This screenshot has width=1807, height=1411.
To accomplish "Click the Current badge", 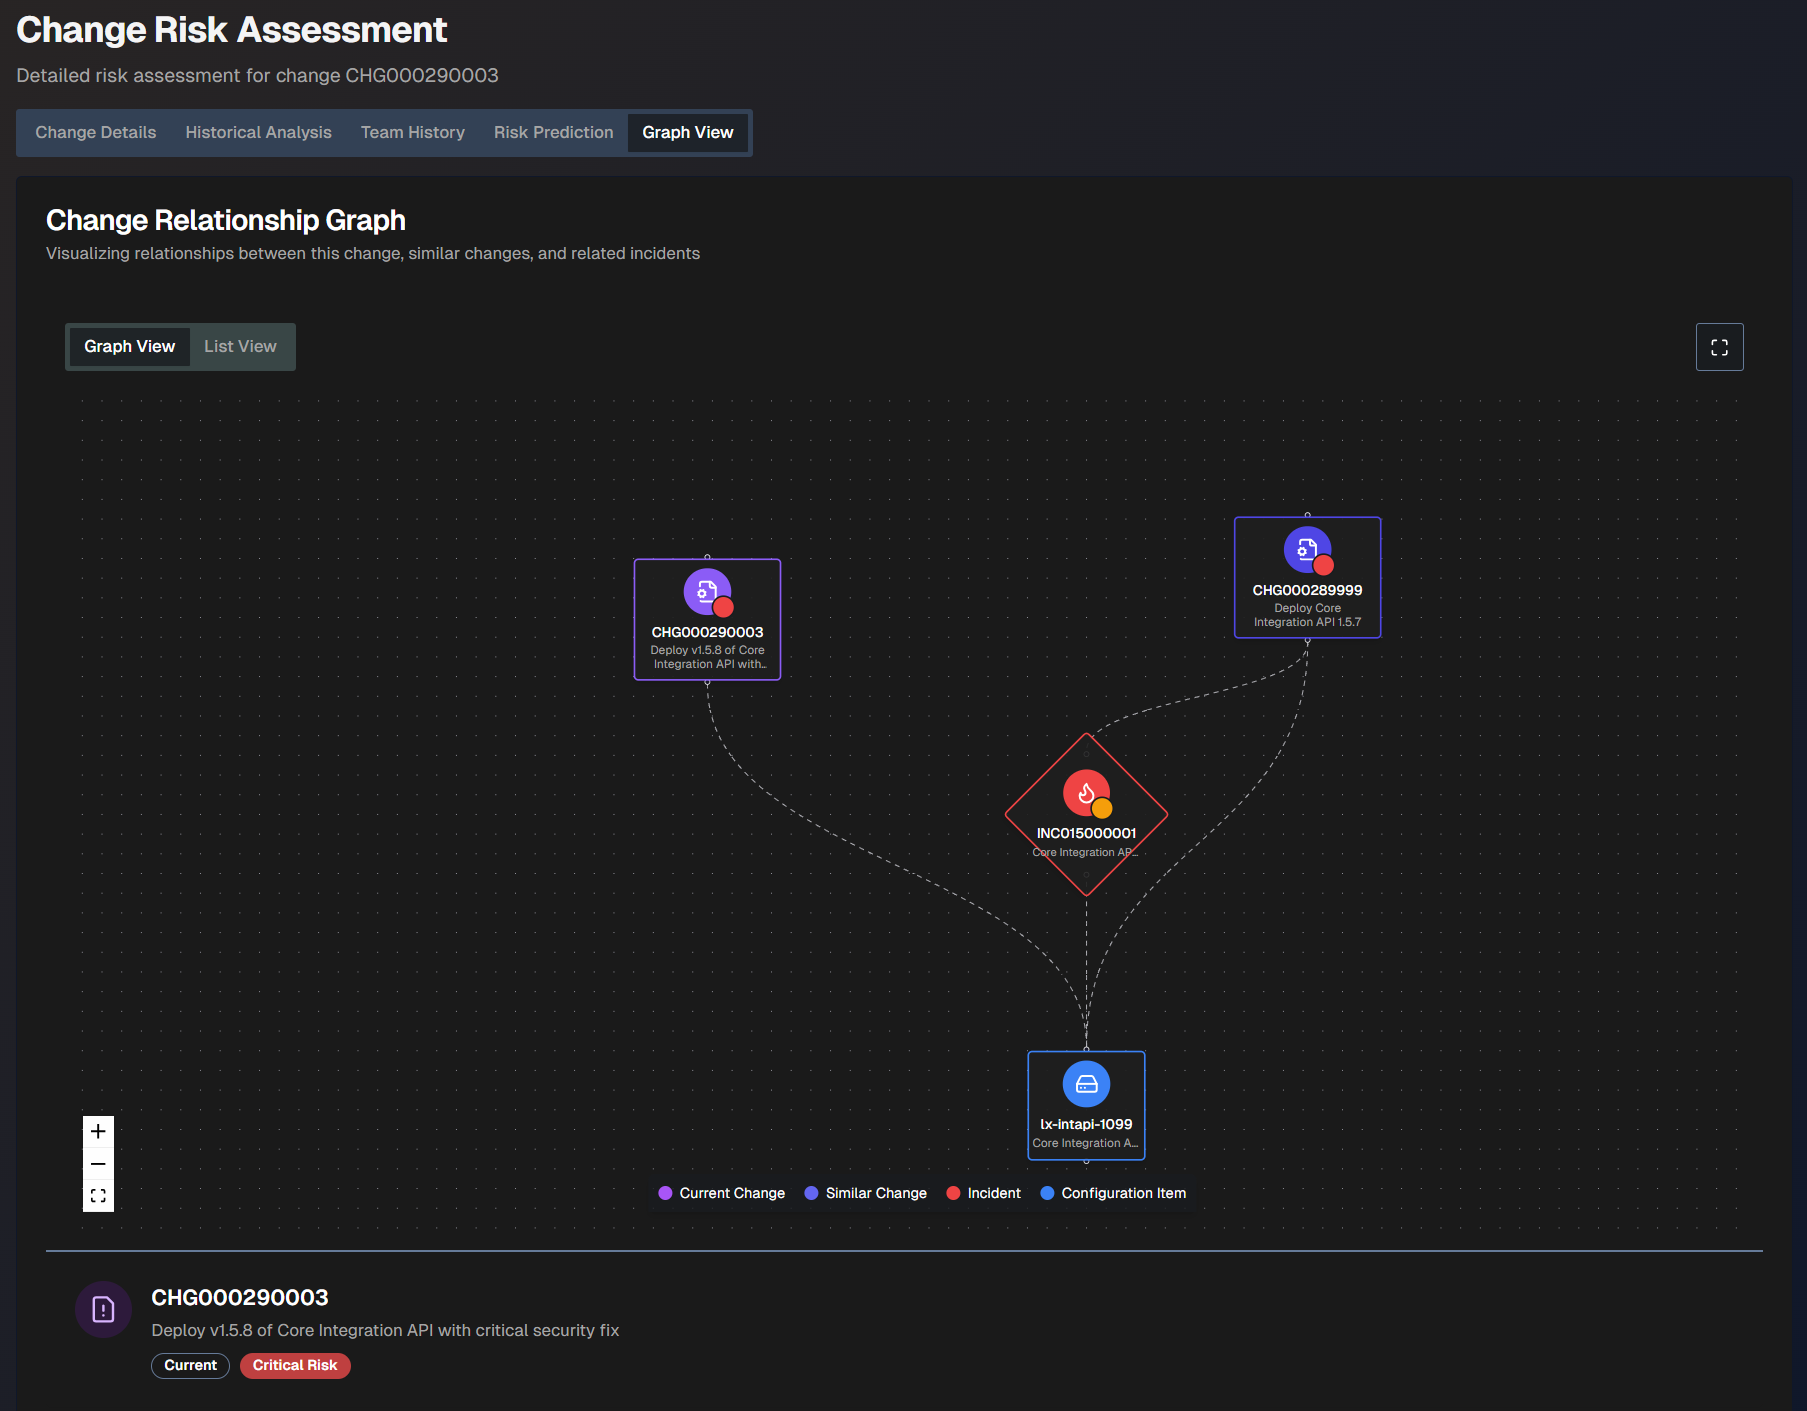I will tap(190, 1365).
